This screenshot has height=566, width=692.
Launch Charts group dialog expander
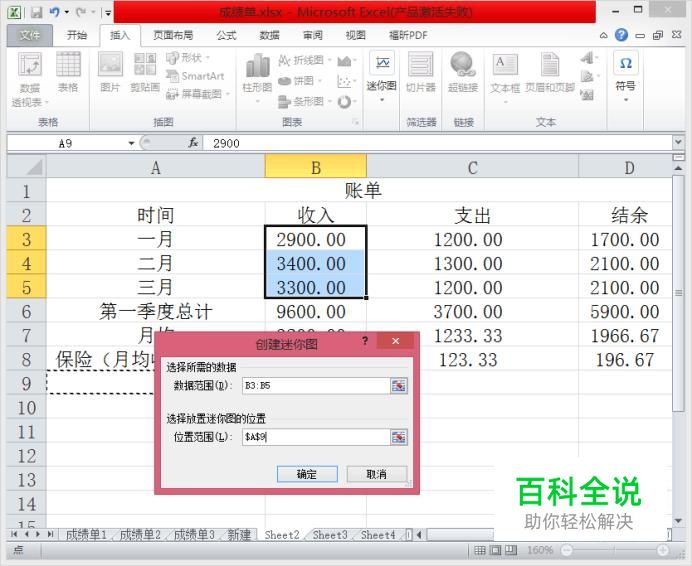point(356,122)
